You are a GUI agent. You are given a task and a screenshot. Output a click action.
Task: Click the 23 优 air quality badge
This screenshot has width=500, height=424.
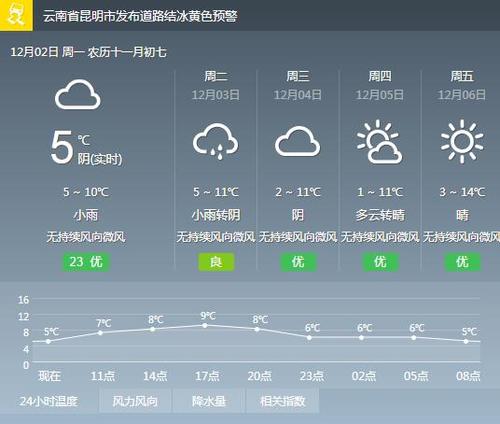click(86, 262)
